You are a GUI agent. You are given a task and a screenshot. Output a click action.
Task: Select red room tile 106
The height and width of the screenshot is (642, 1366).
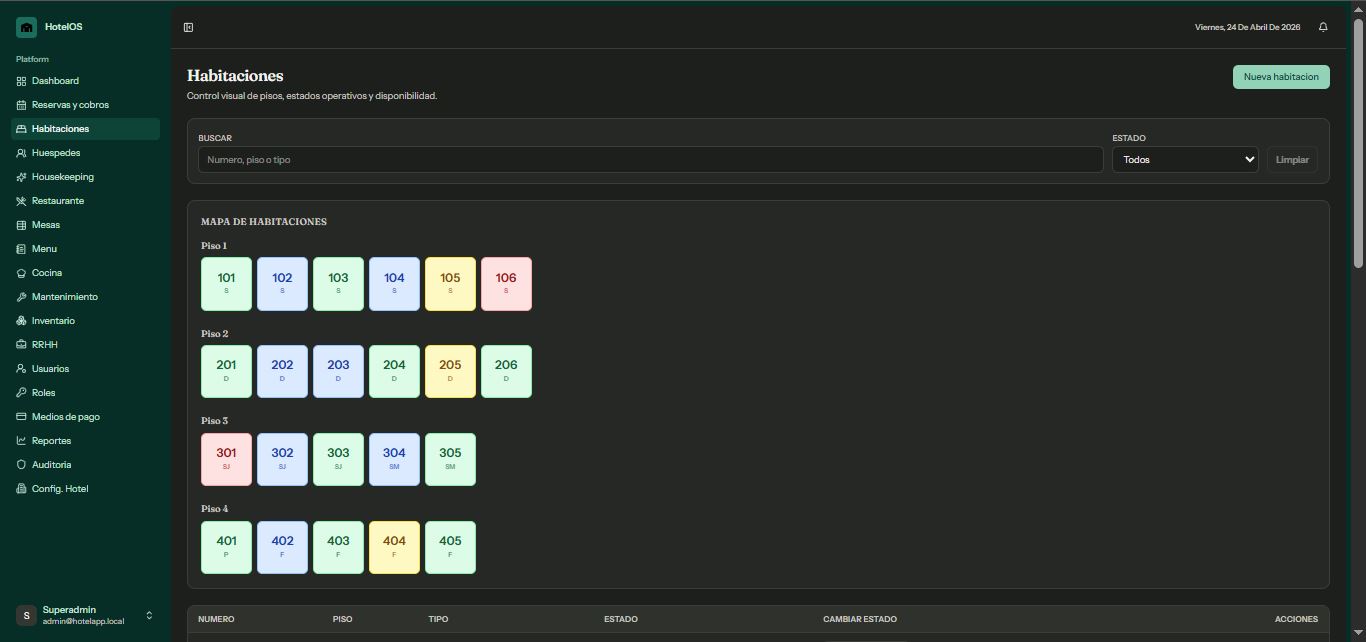(x=506, y=284)
